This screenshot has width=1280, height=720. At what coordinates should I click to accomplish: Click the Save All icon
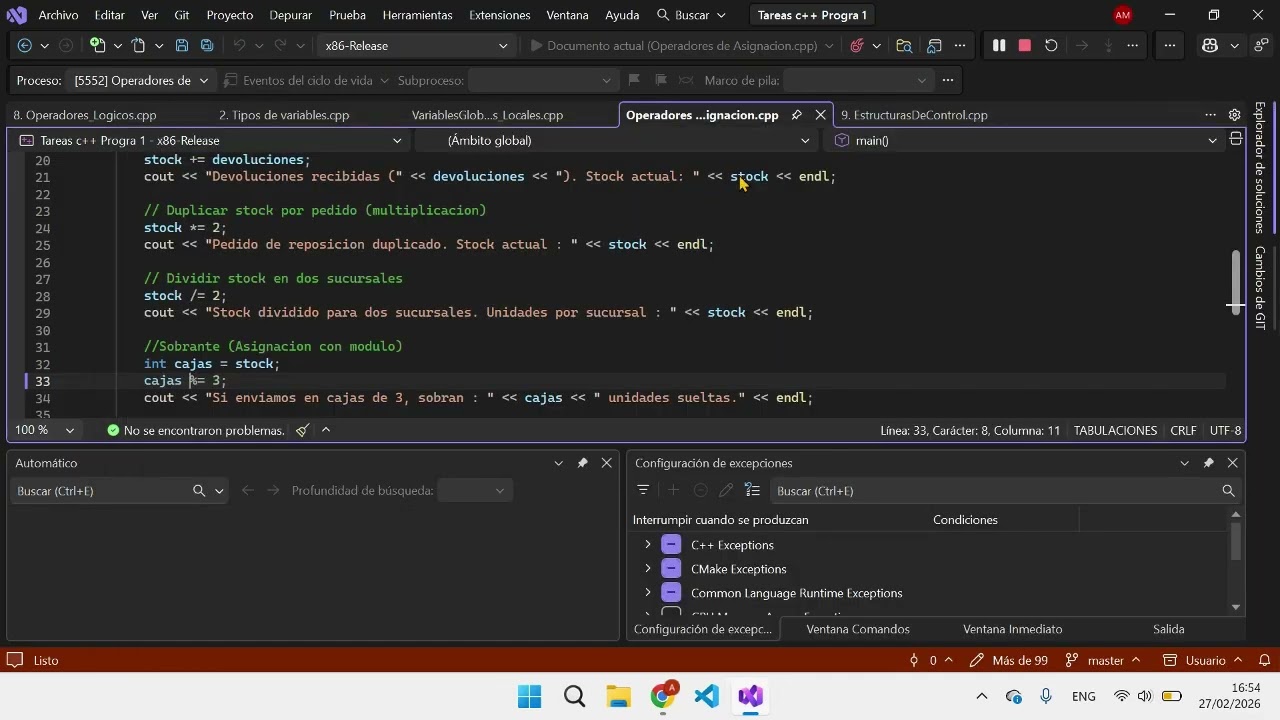tap(207, 45)
